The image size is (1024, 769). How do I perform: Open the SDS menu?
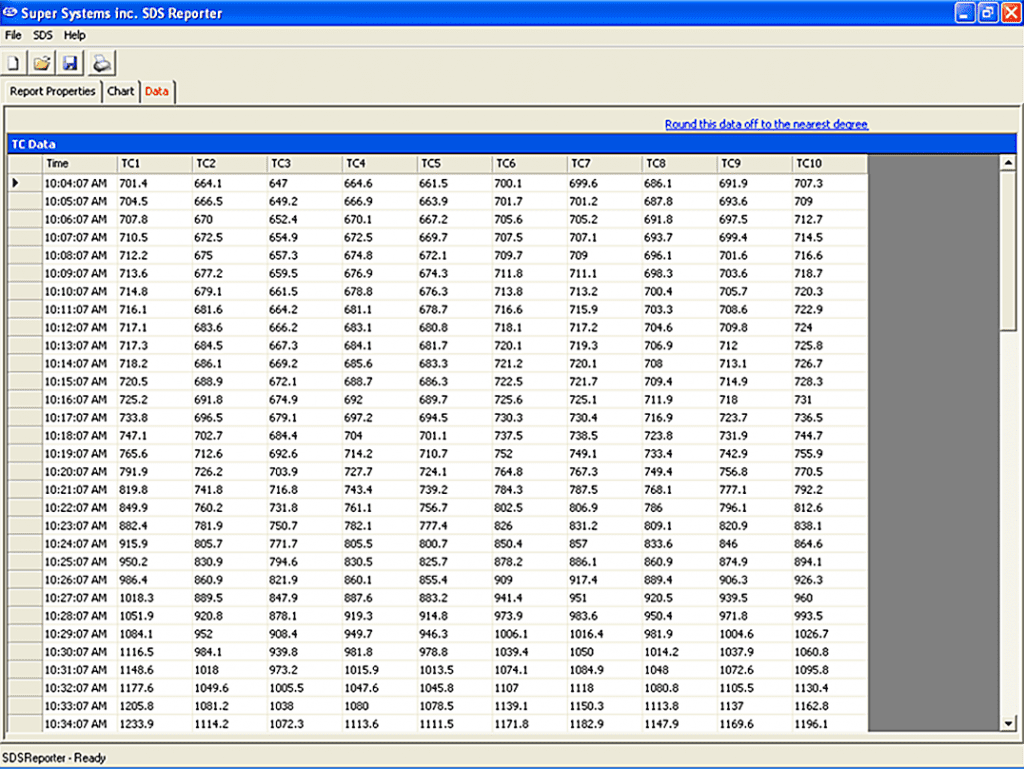(42, 35)
